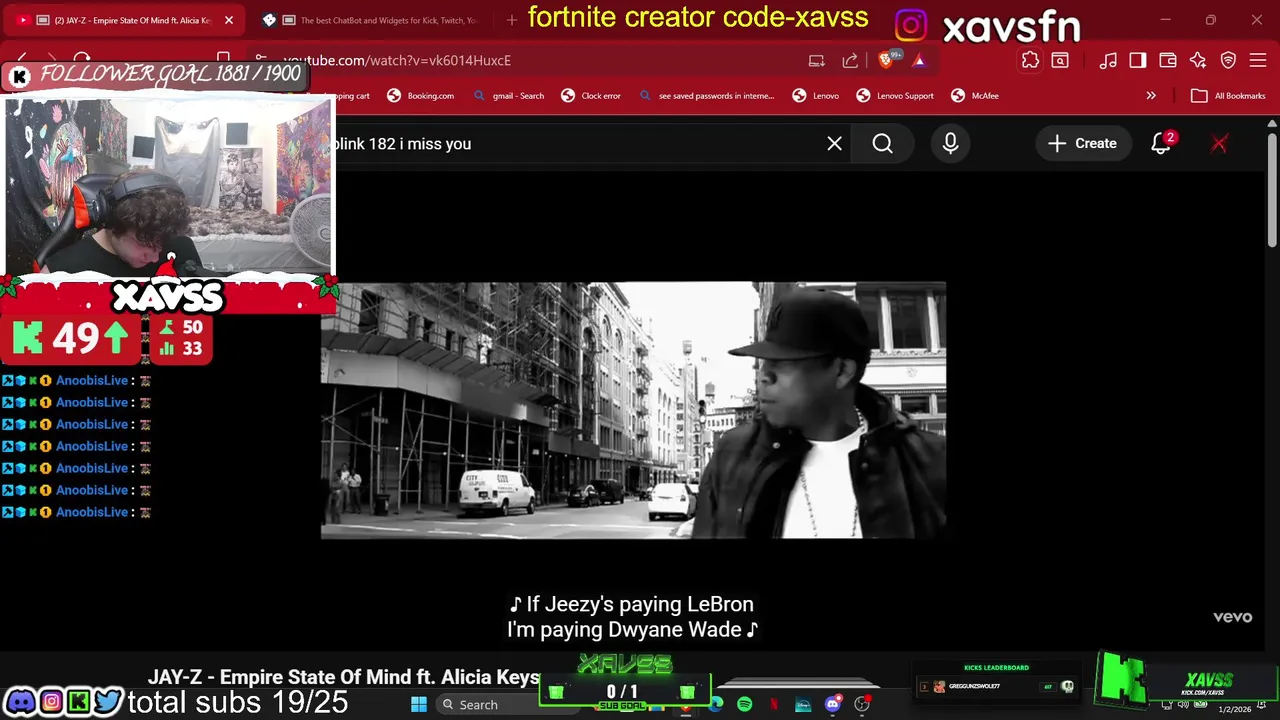Open the Booking.com bookmark
Screen dimensions: 1280x720
tap(420, 96)
